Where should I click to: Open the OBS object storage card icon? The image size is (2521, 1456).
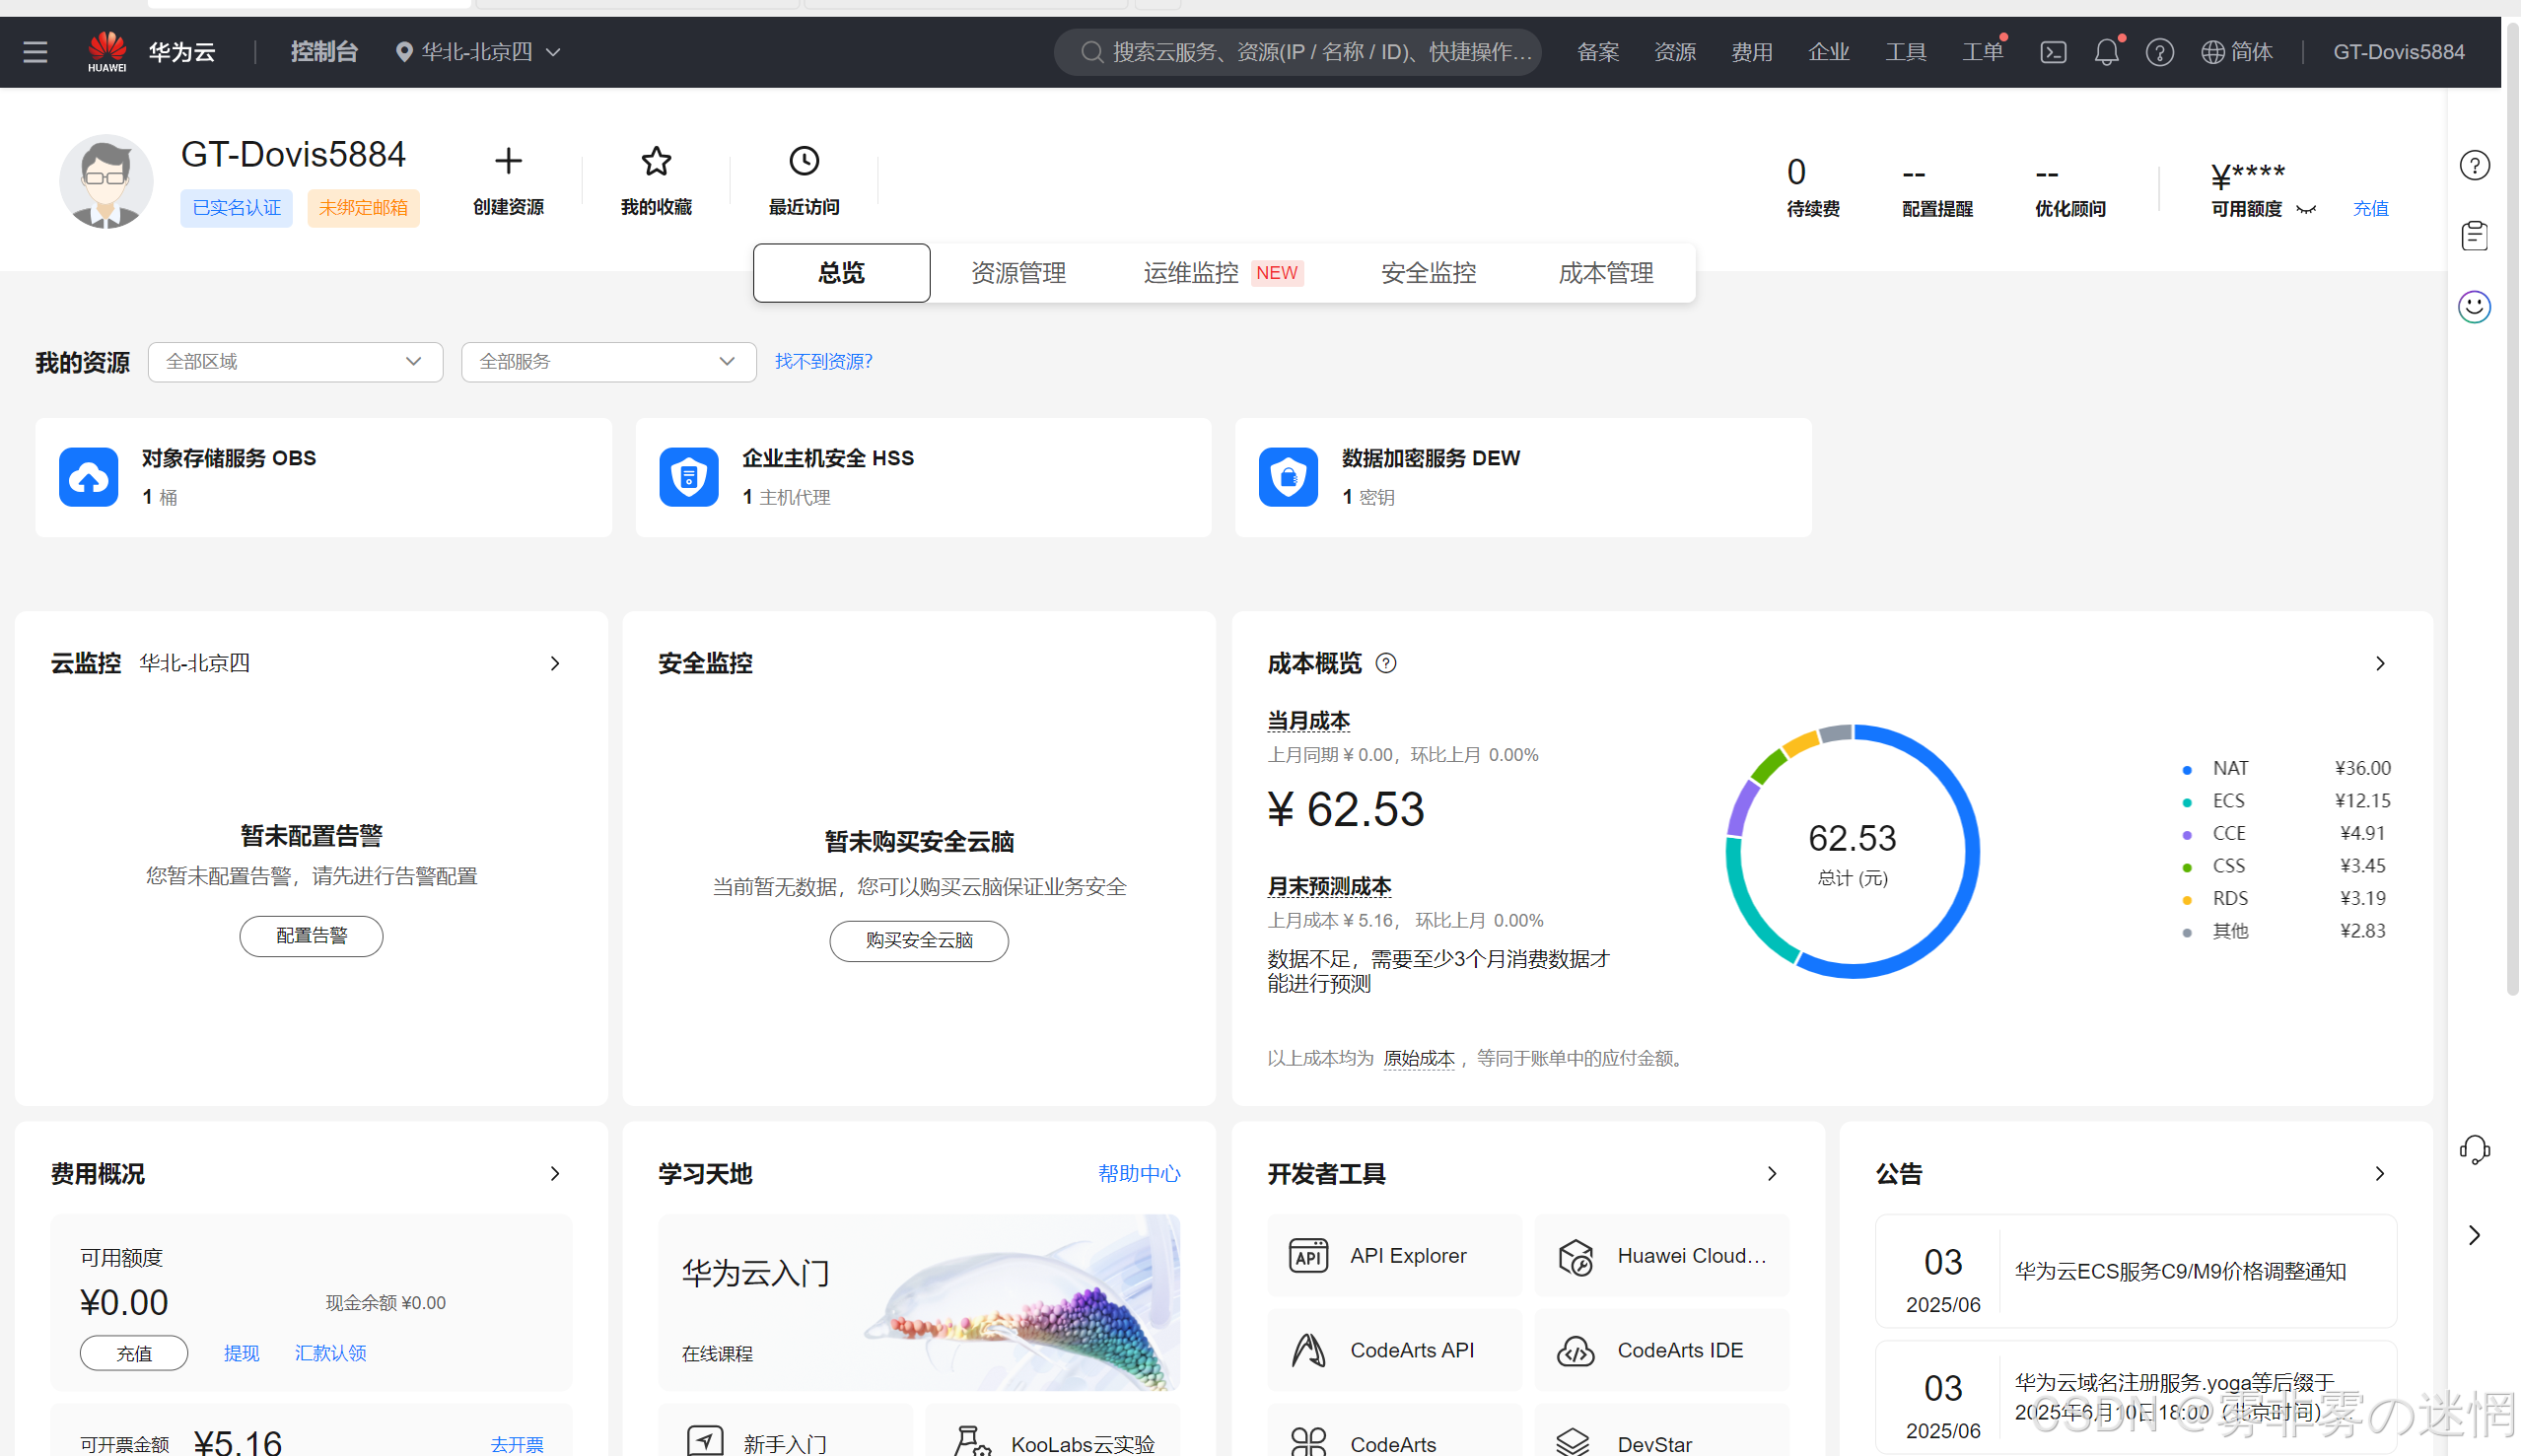click(x=88, y=477)
